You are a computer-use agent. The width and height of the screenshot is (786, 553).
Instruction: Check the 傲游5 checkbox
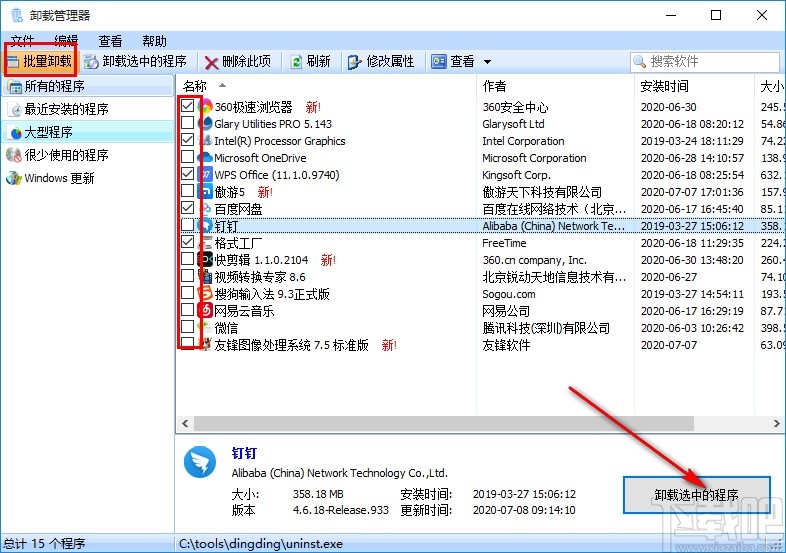[x=187, y=191]
